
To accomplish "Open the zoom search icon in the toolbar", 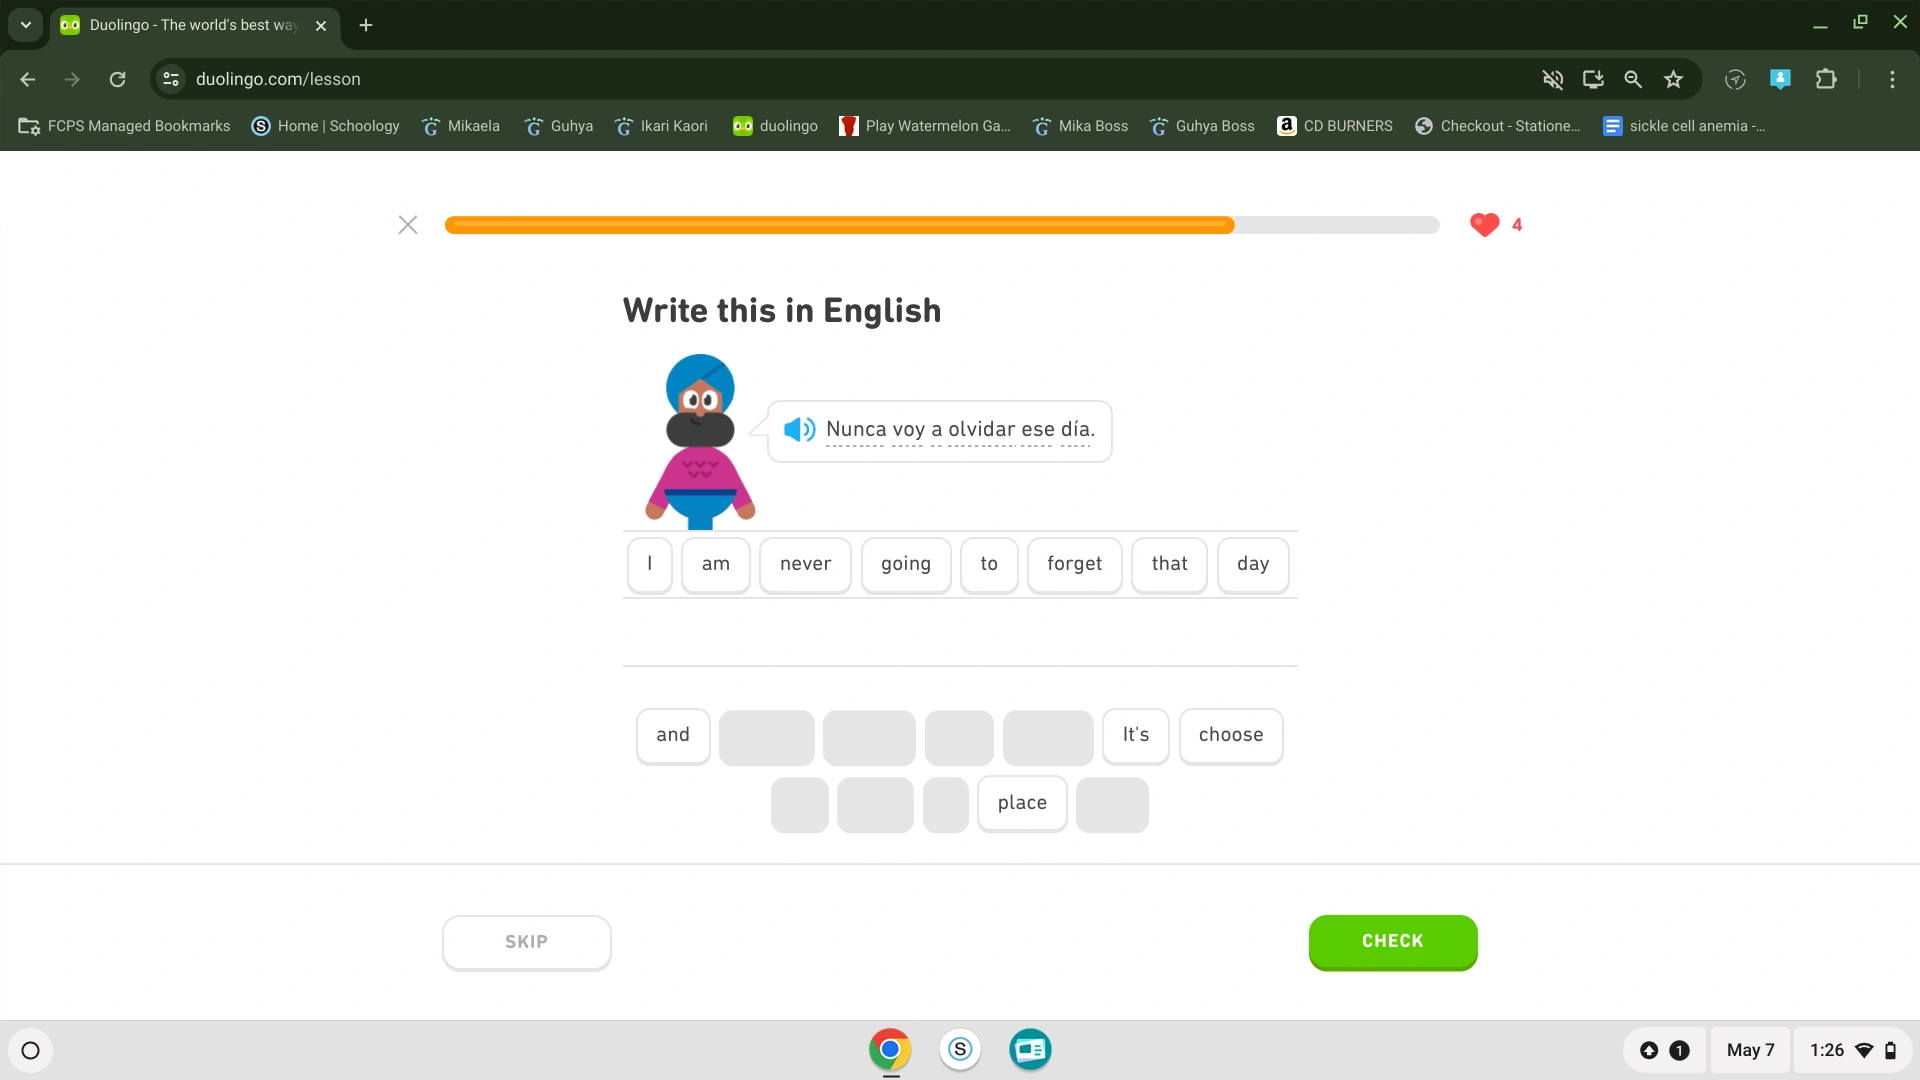I will click(x=1633, y=79).
